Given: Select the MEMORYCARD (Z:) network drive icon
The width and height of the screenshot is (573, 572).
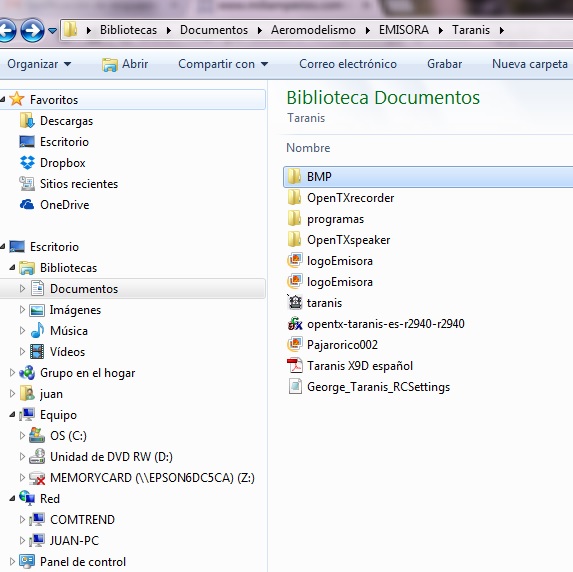Looking at the screenshot, I should (37, 478).
